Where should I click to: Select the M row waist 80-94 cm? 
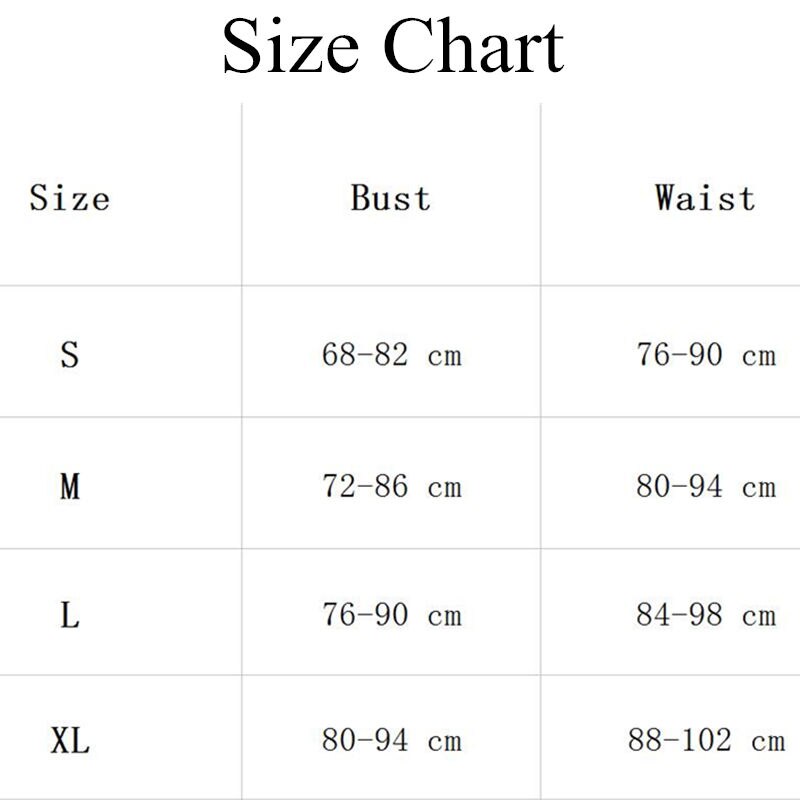pos(706,486)
